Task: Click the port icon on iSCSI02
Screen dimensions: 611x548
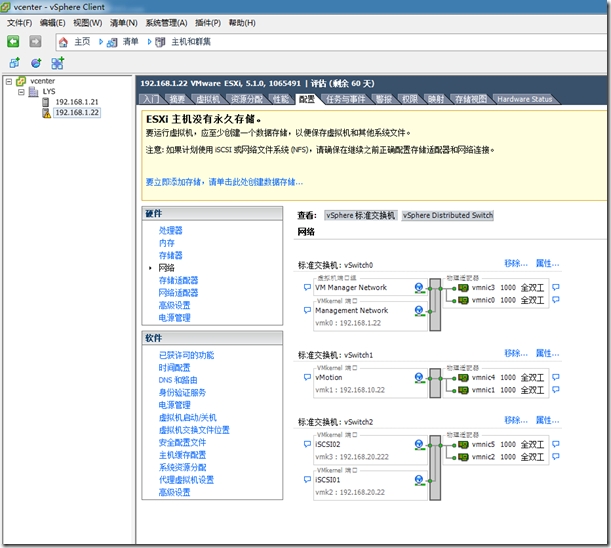Action: (x=419, y=445)
